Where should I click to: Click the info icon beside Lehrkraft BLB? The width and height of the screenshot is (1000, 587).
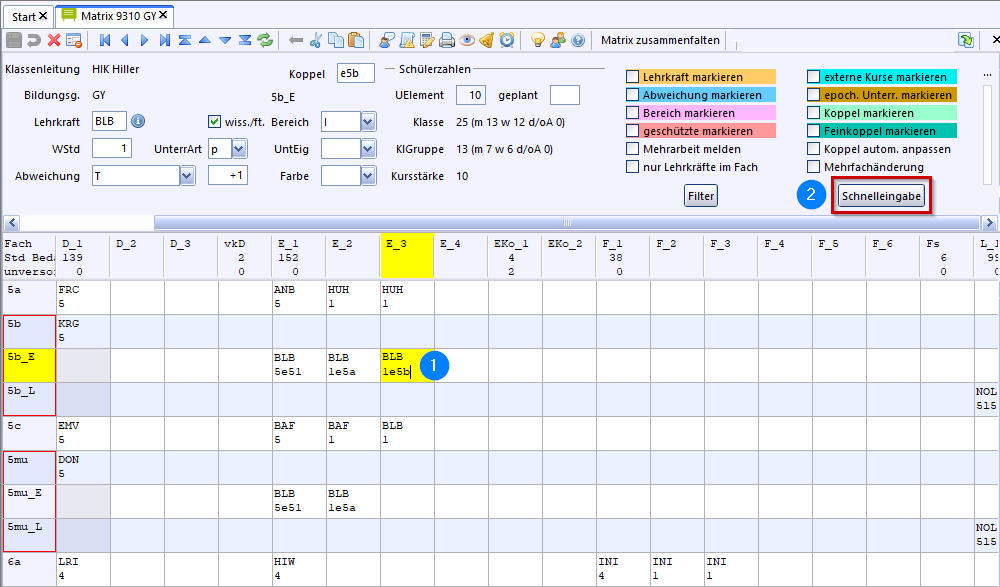pyautogui.click(x=138, y=121)
